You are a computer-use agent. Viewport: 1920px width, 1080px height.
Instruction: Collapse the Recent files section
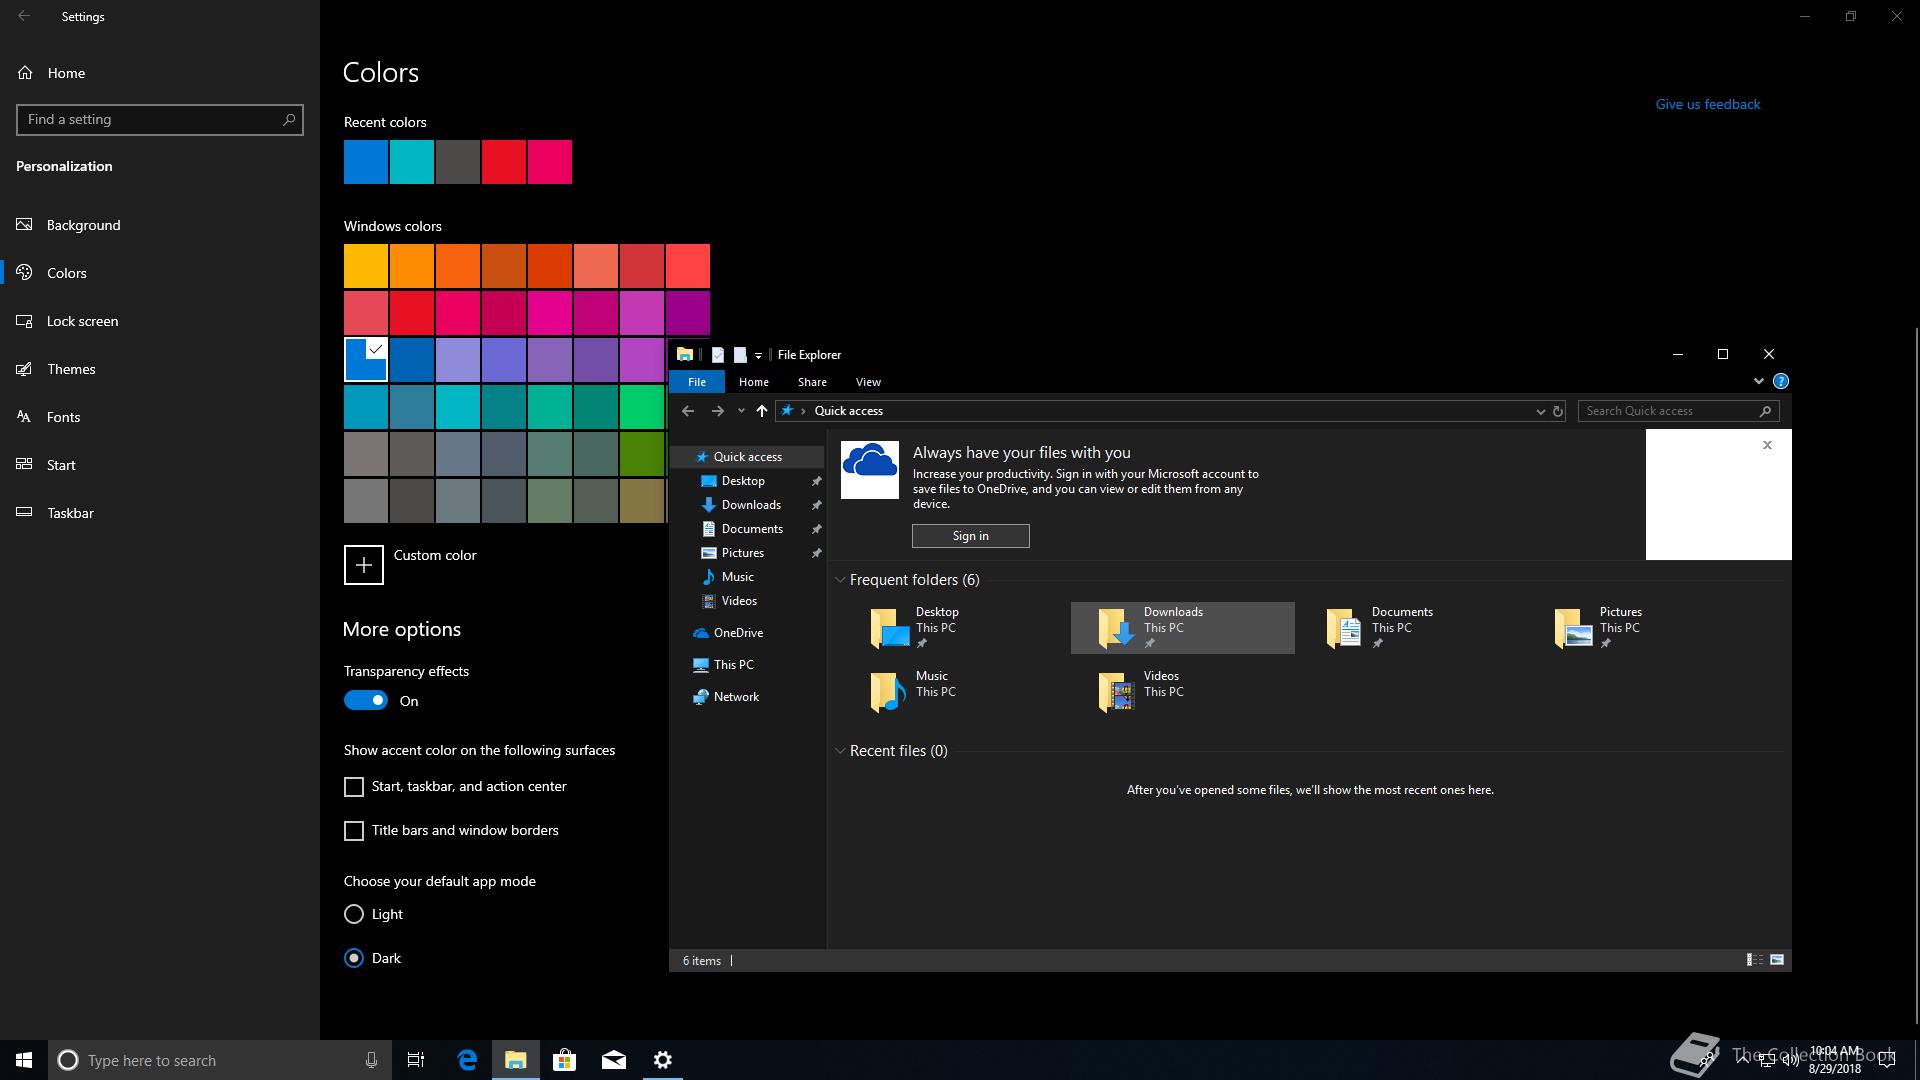pos(840,751)
